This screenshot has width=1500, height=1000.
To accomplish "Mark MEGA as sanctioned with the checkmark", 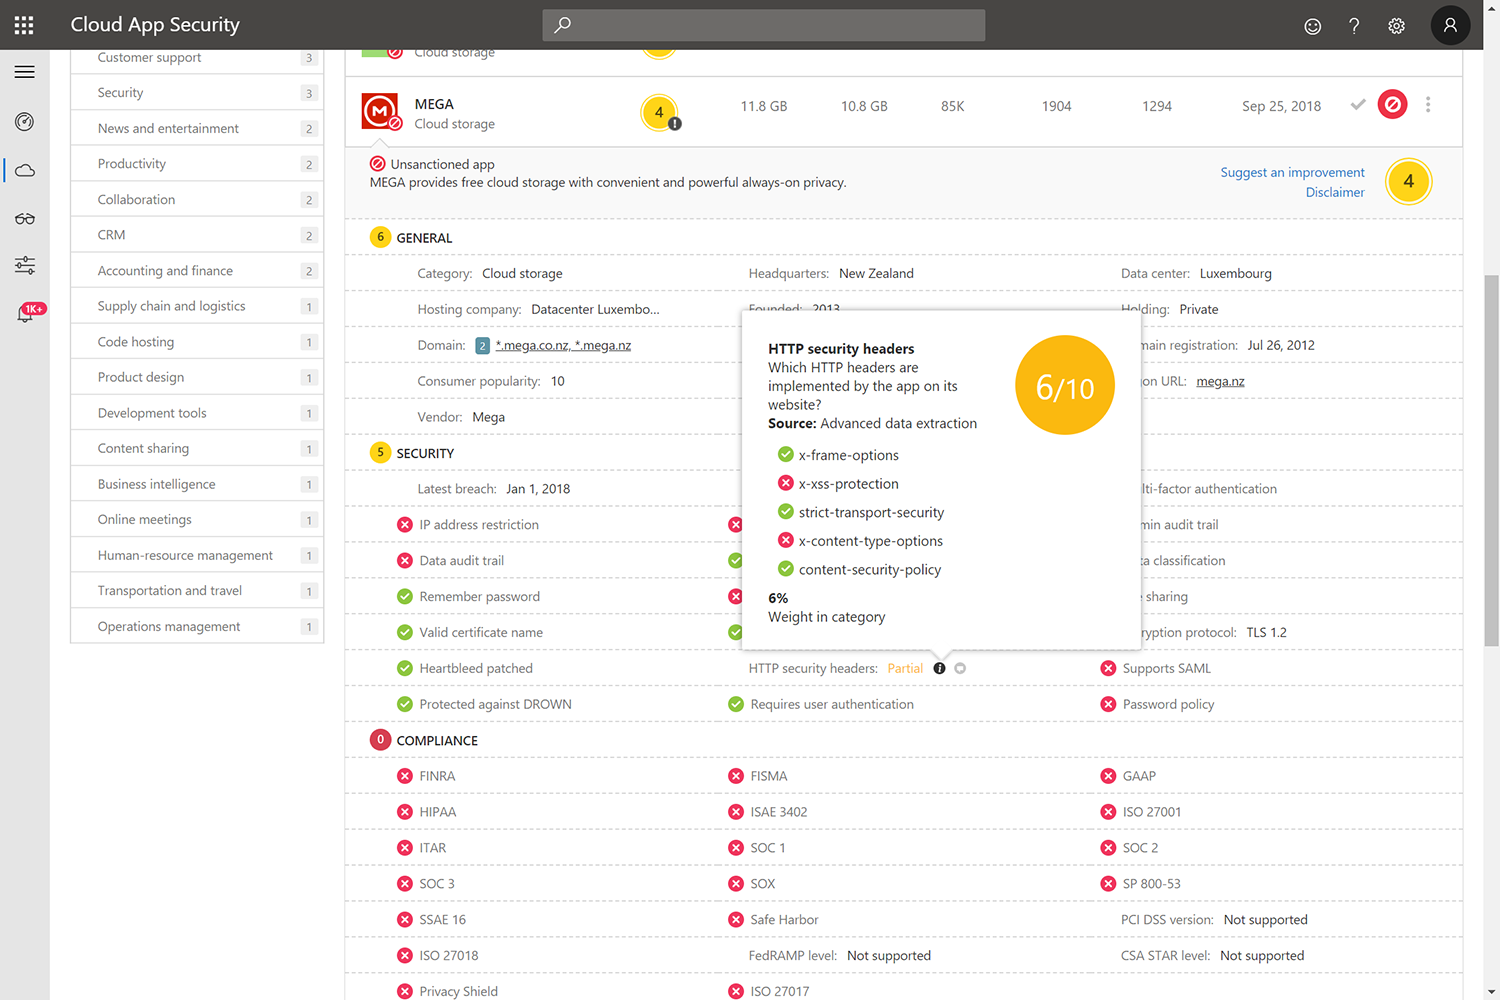I will 1357,104.
